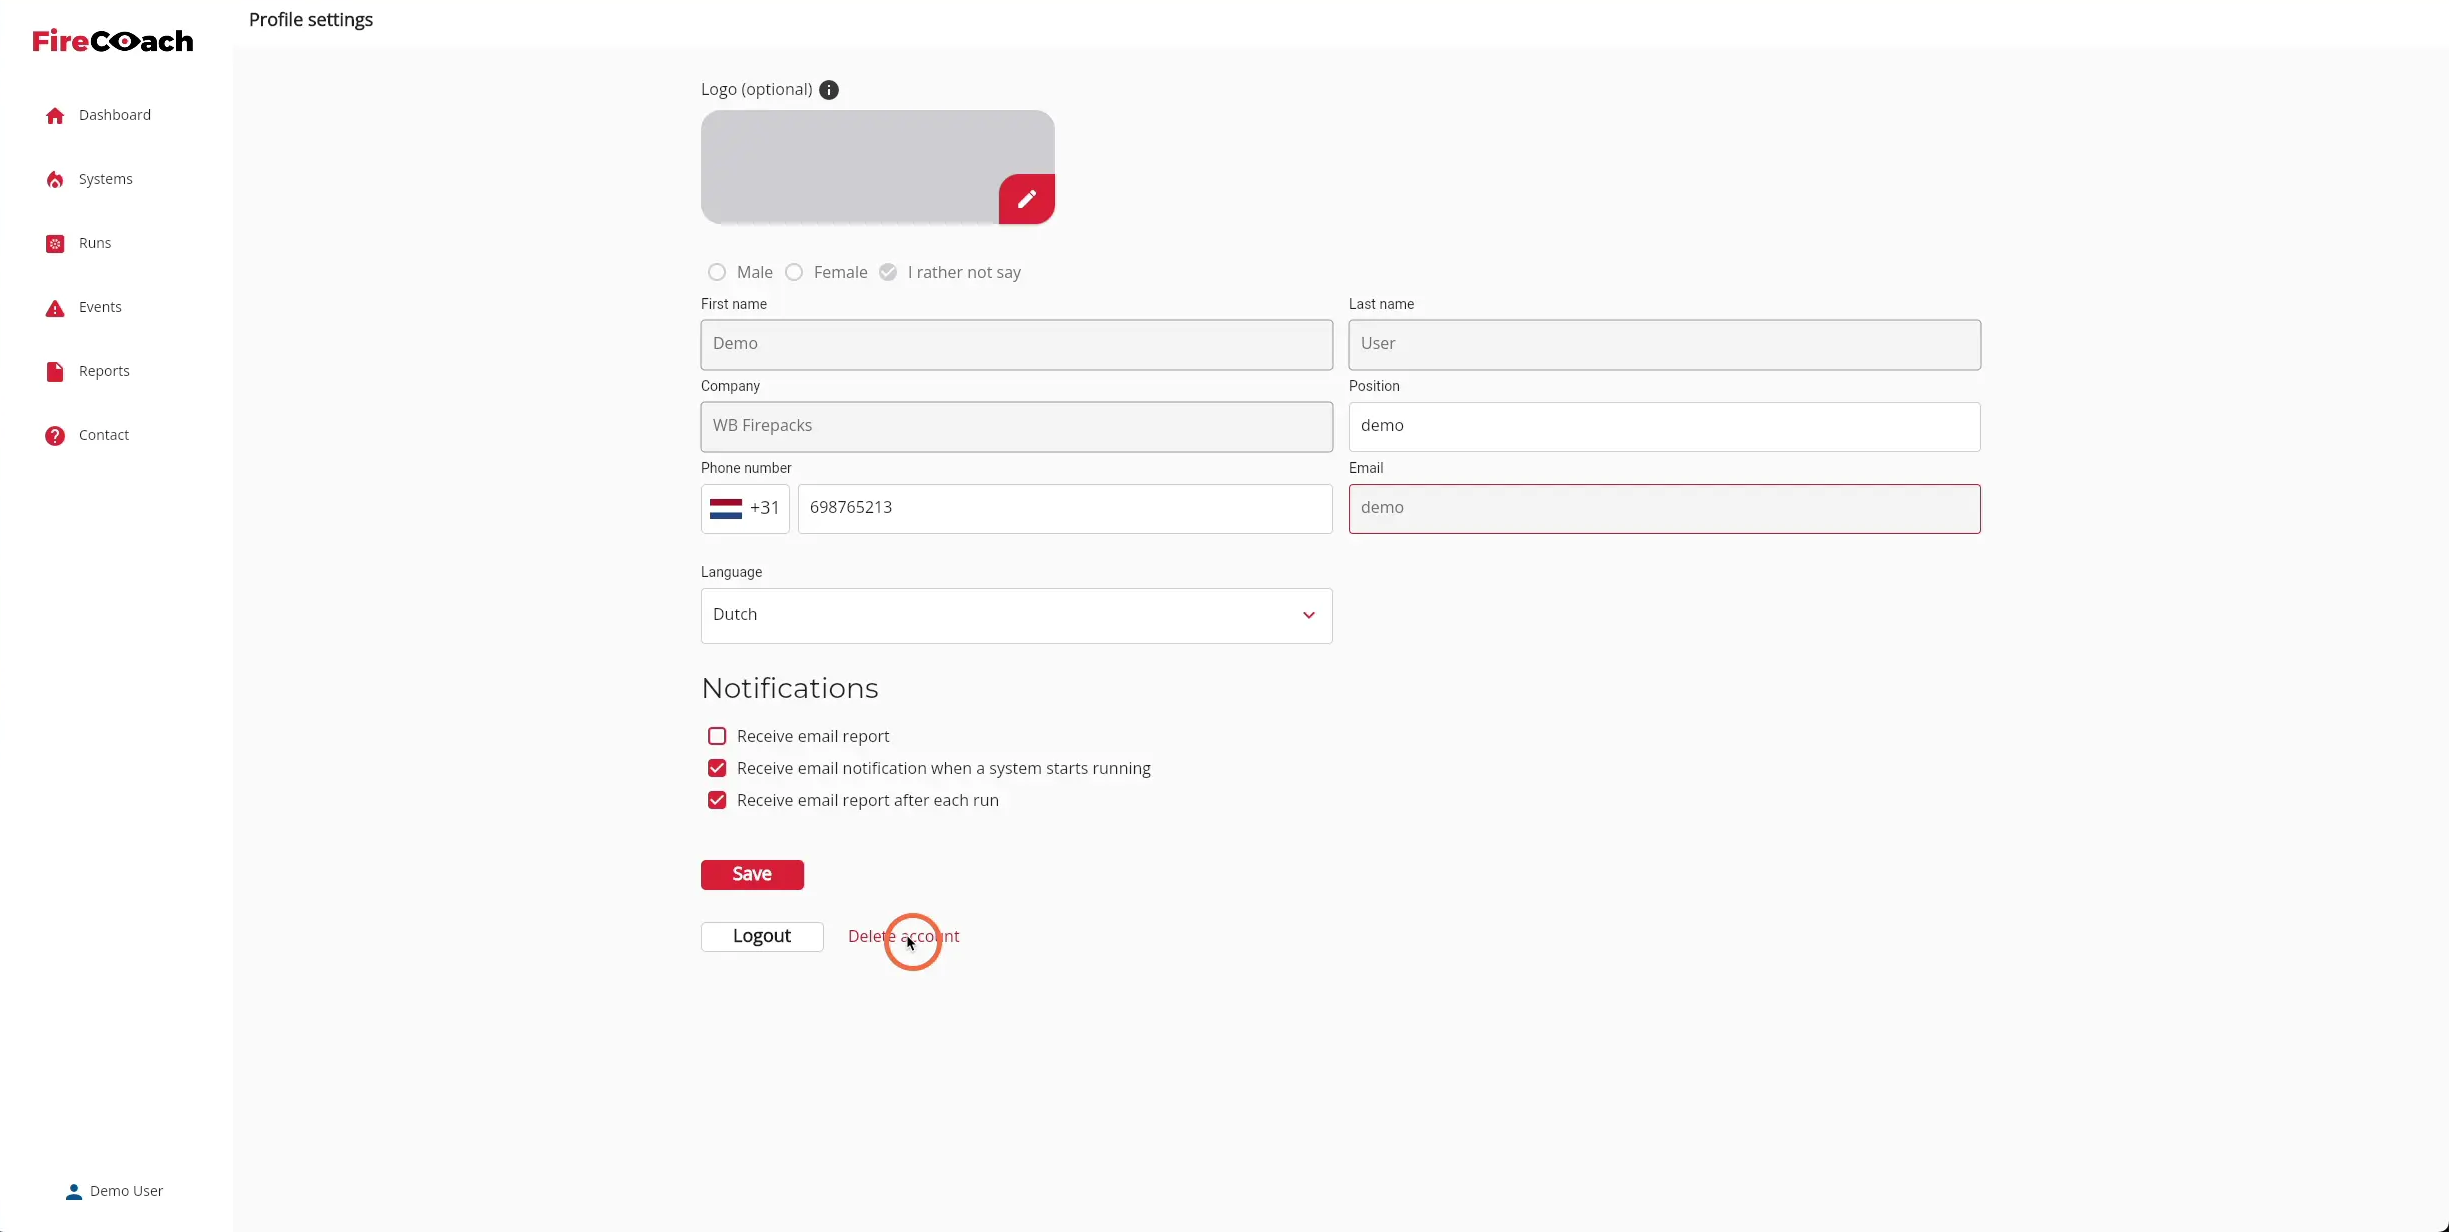
Task: Click the Email input field
Action: click(x=1664, y=508)
